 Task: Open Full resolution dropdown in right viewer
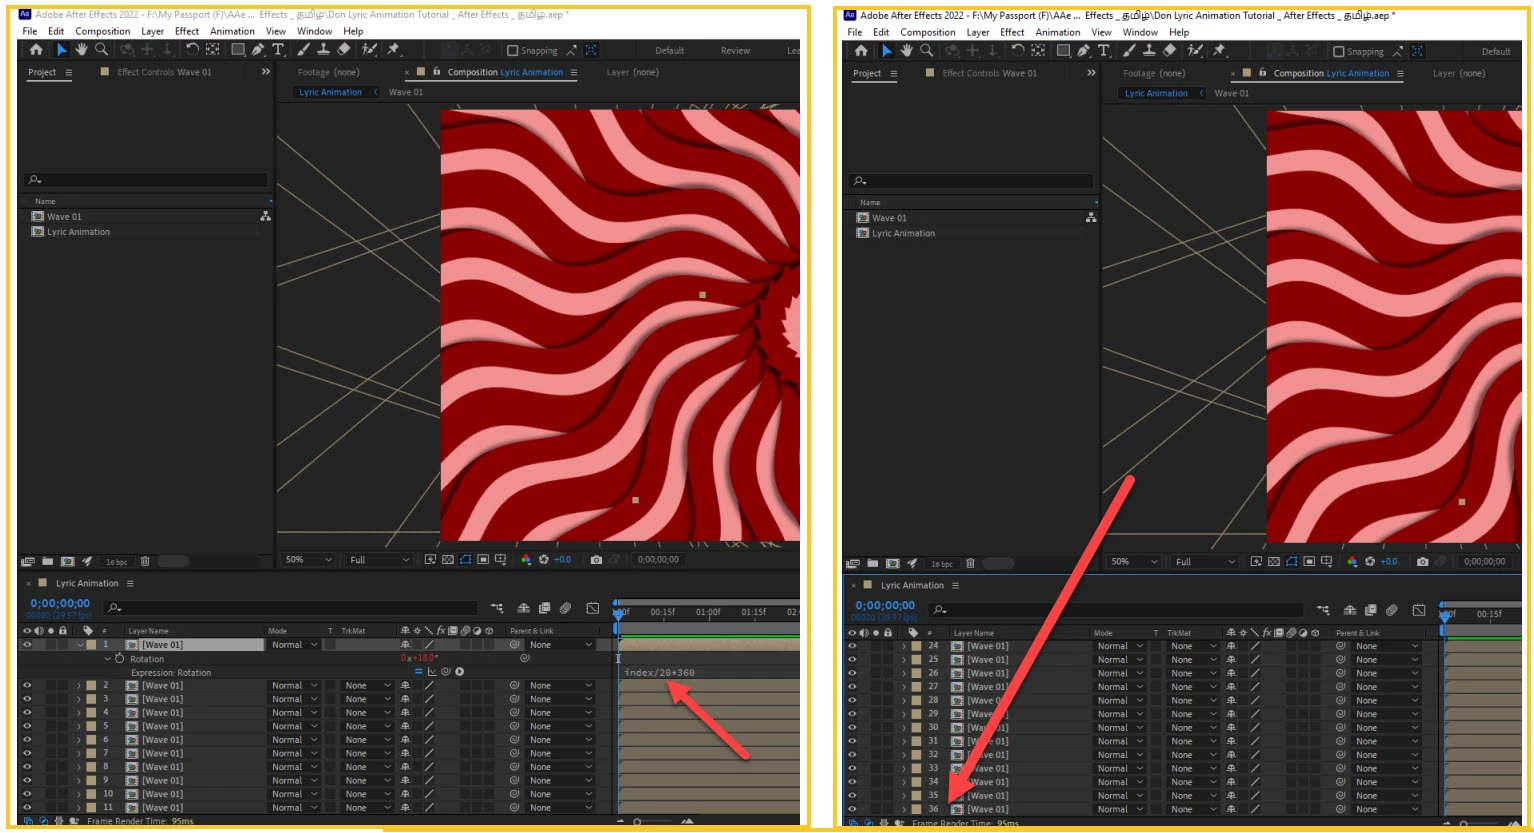(x=1205, y=562)
